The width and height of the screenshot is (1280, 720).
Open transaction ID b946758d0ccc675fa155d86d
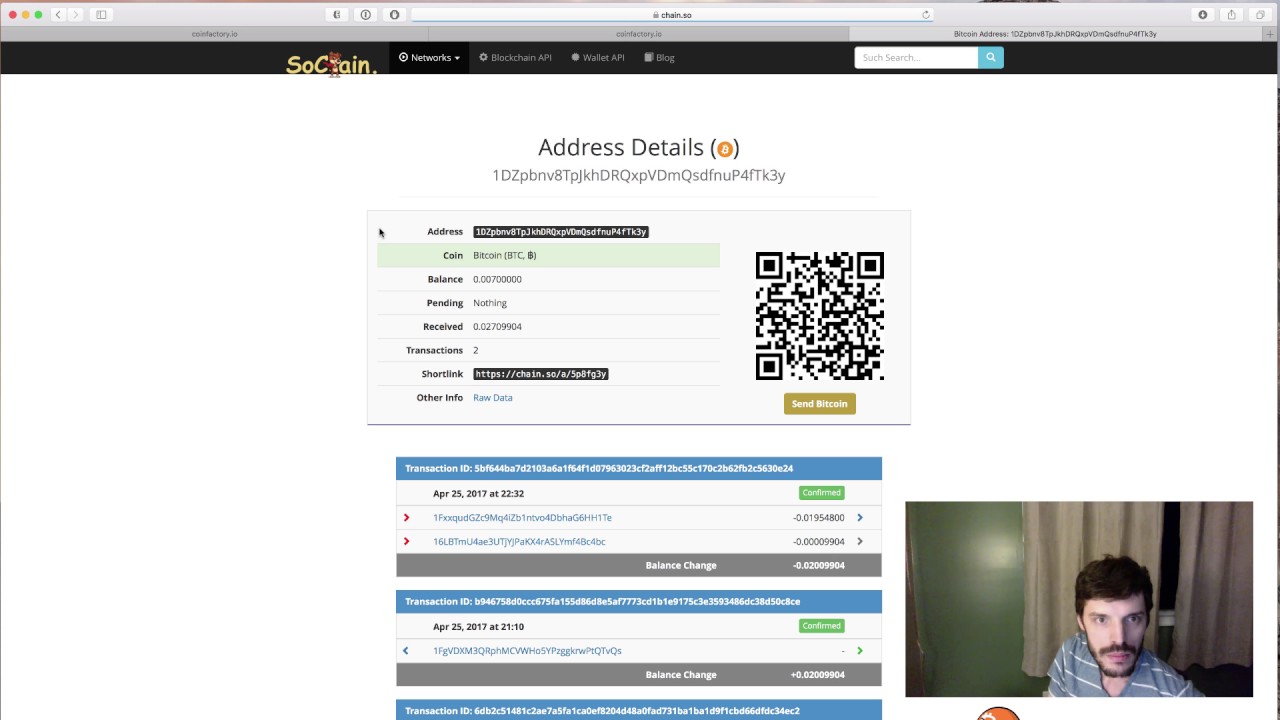click(x=602, y=602)
